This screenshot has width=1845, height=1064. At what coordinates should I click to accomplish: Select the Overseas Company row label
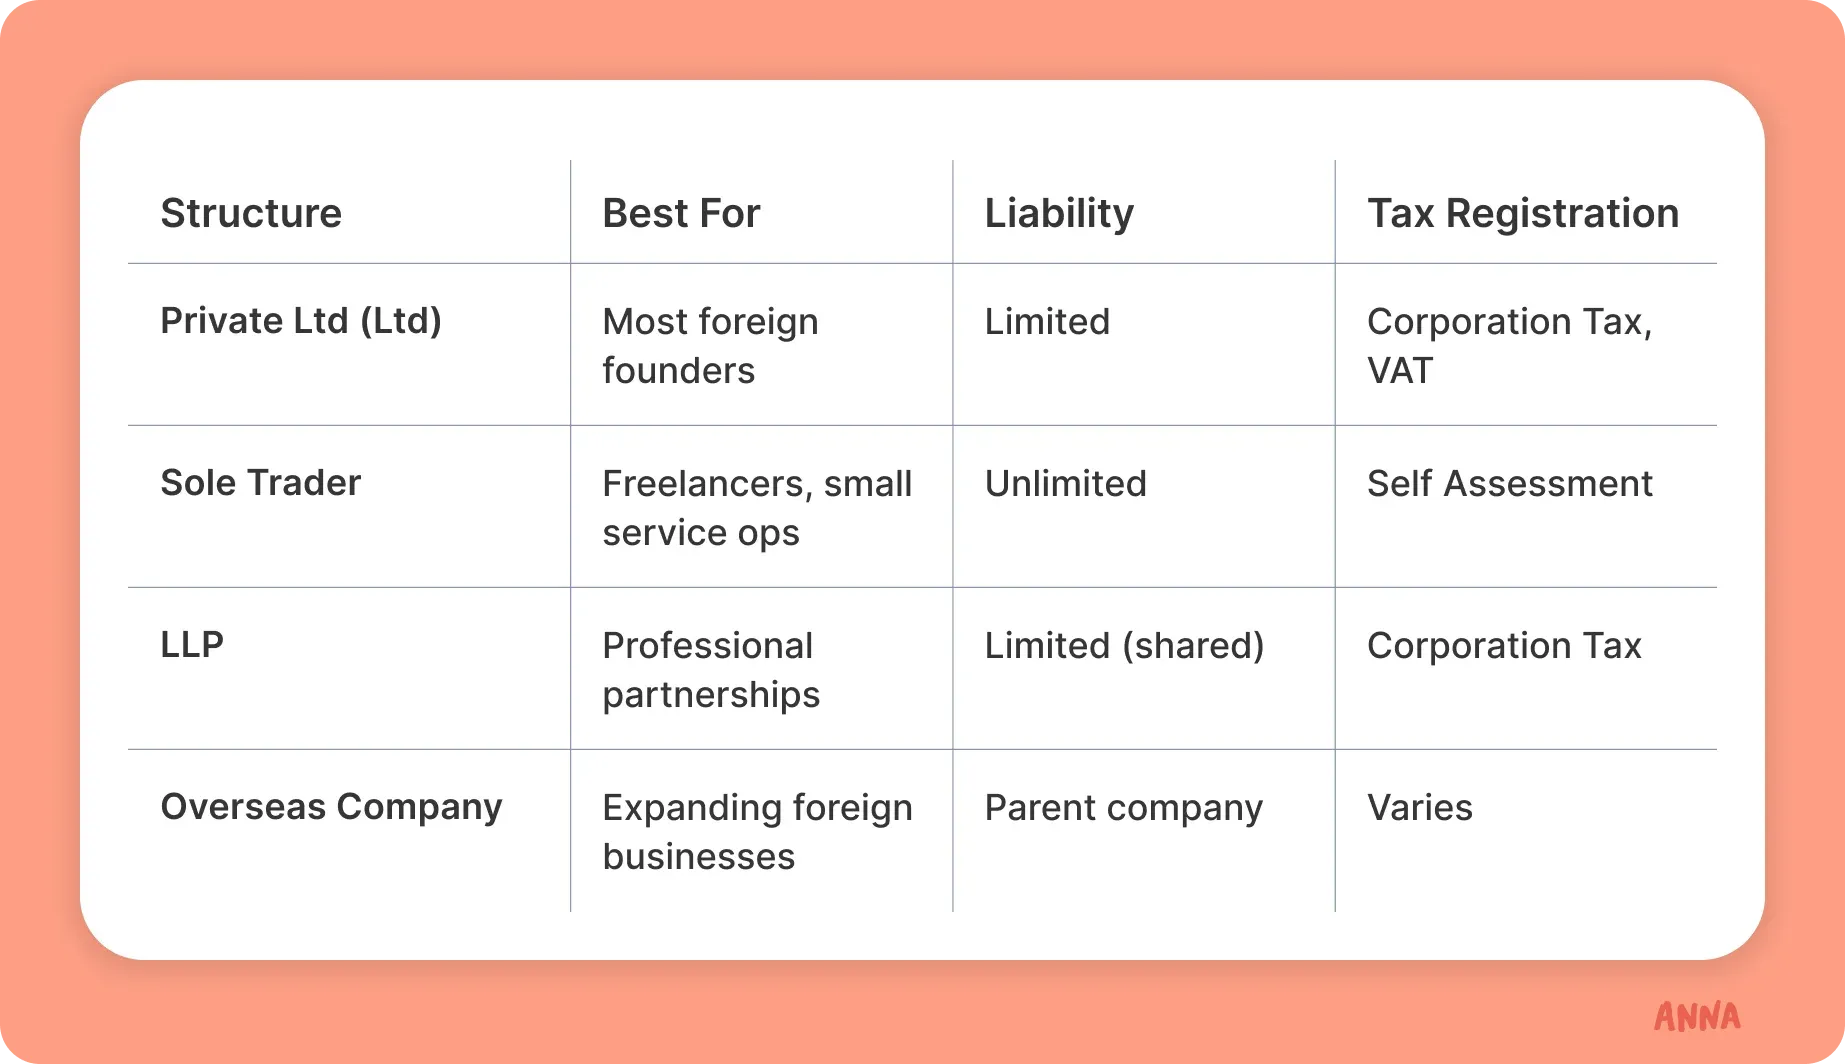click(331, 807)
